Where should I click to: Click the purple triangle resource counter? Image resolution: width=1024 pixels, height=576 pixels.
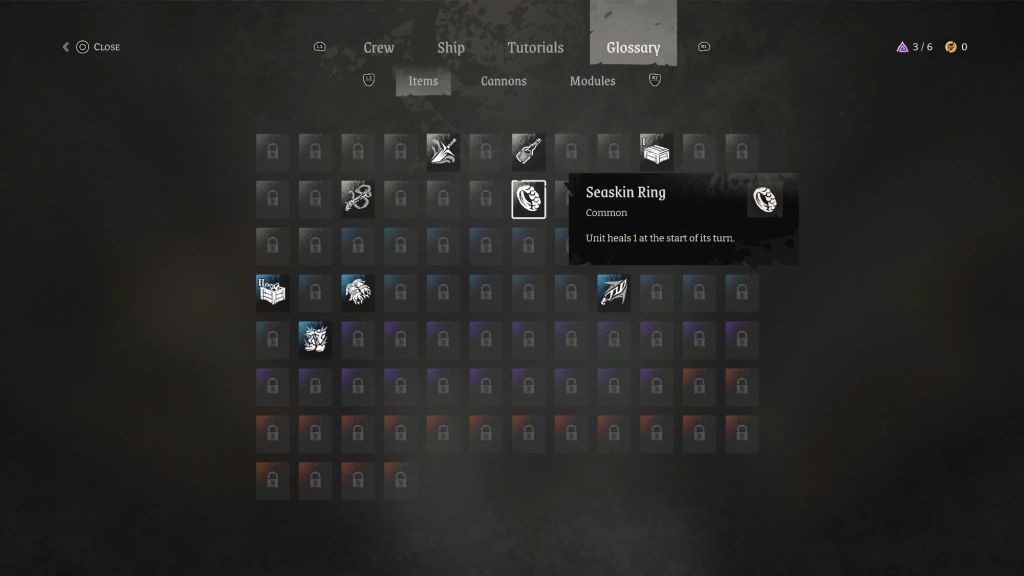click(914, 47)
